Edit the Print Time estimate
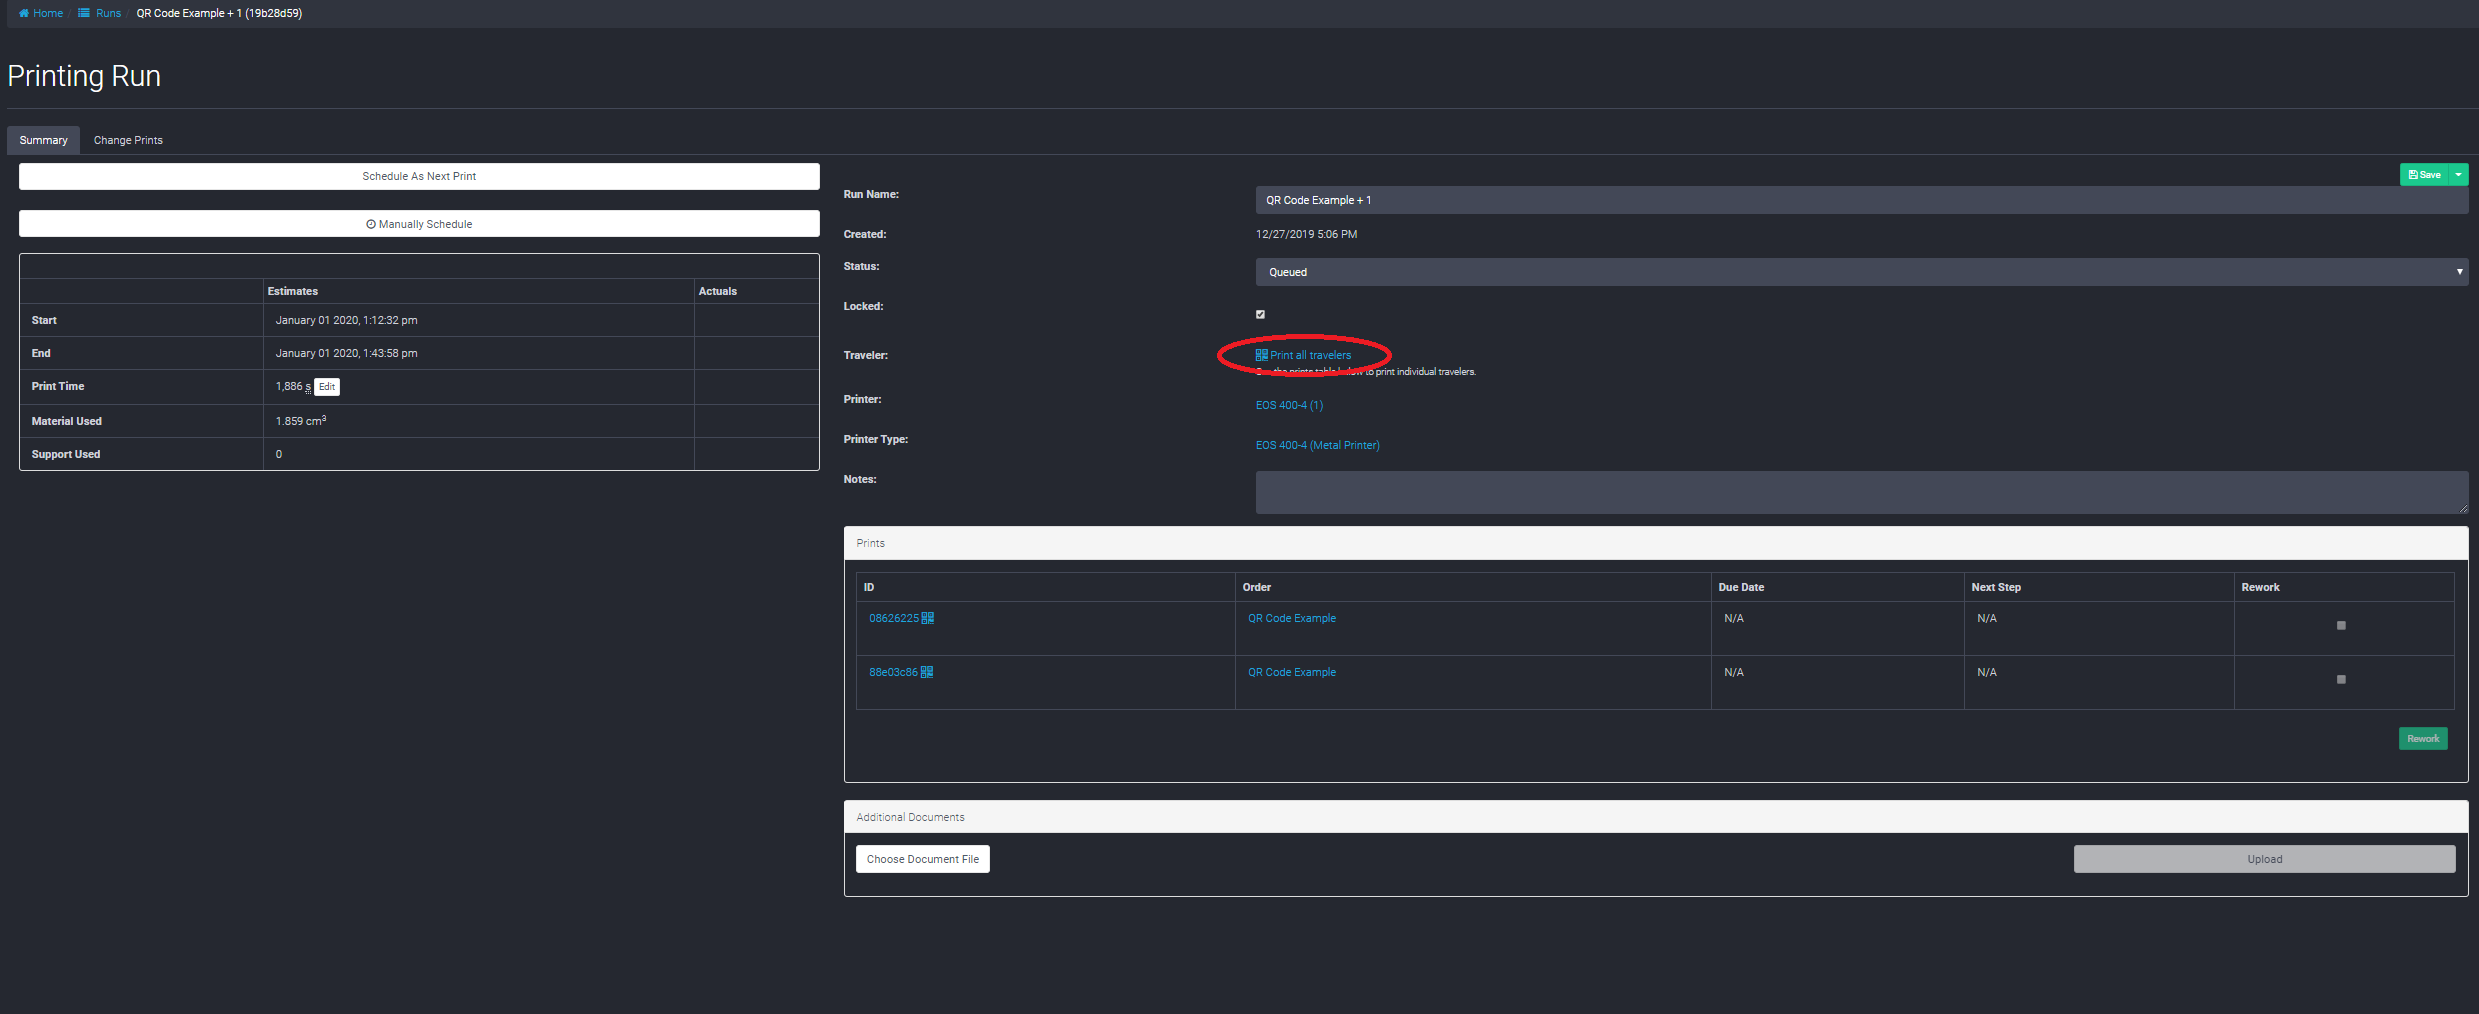 pos(327,387)
